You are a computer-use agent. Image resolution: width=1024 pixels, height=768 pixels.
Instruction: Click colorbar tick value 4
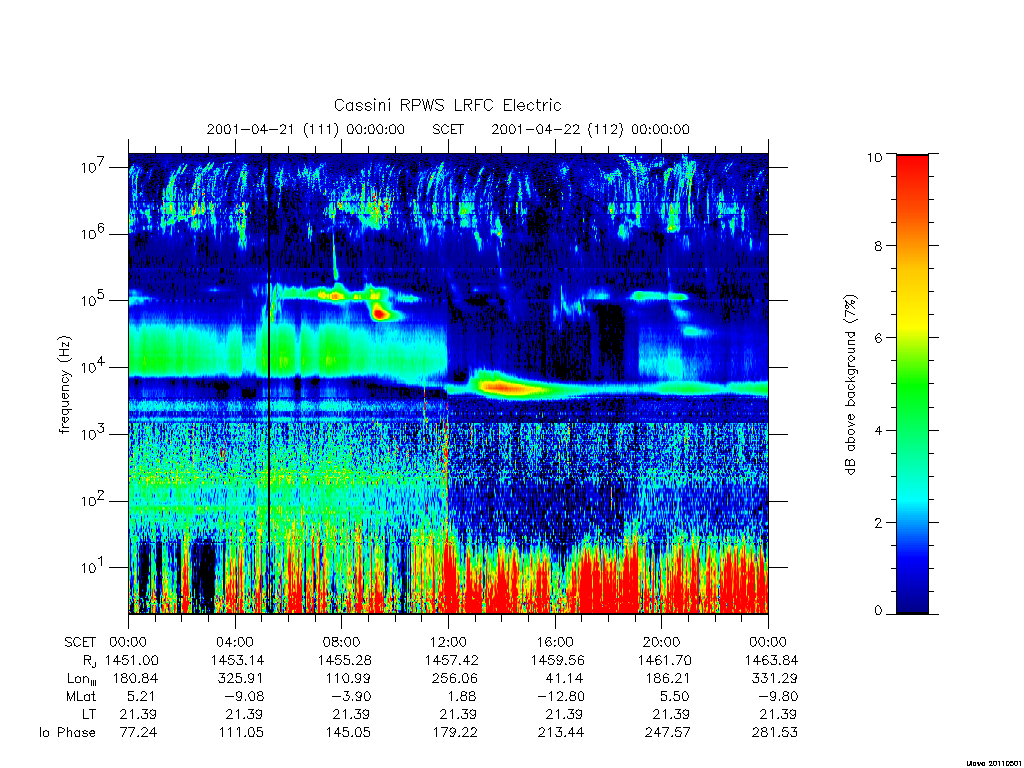[878, 430]
